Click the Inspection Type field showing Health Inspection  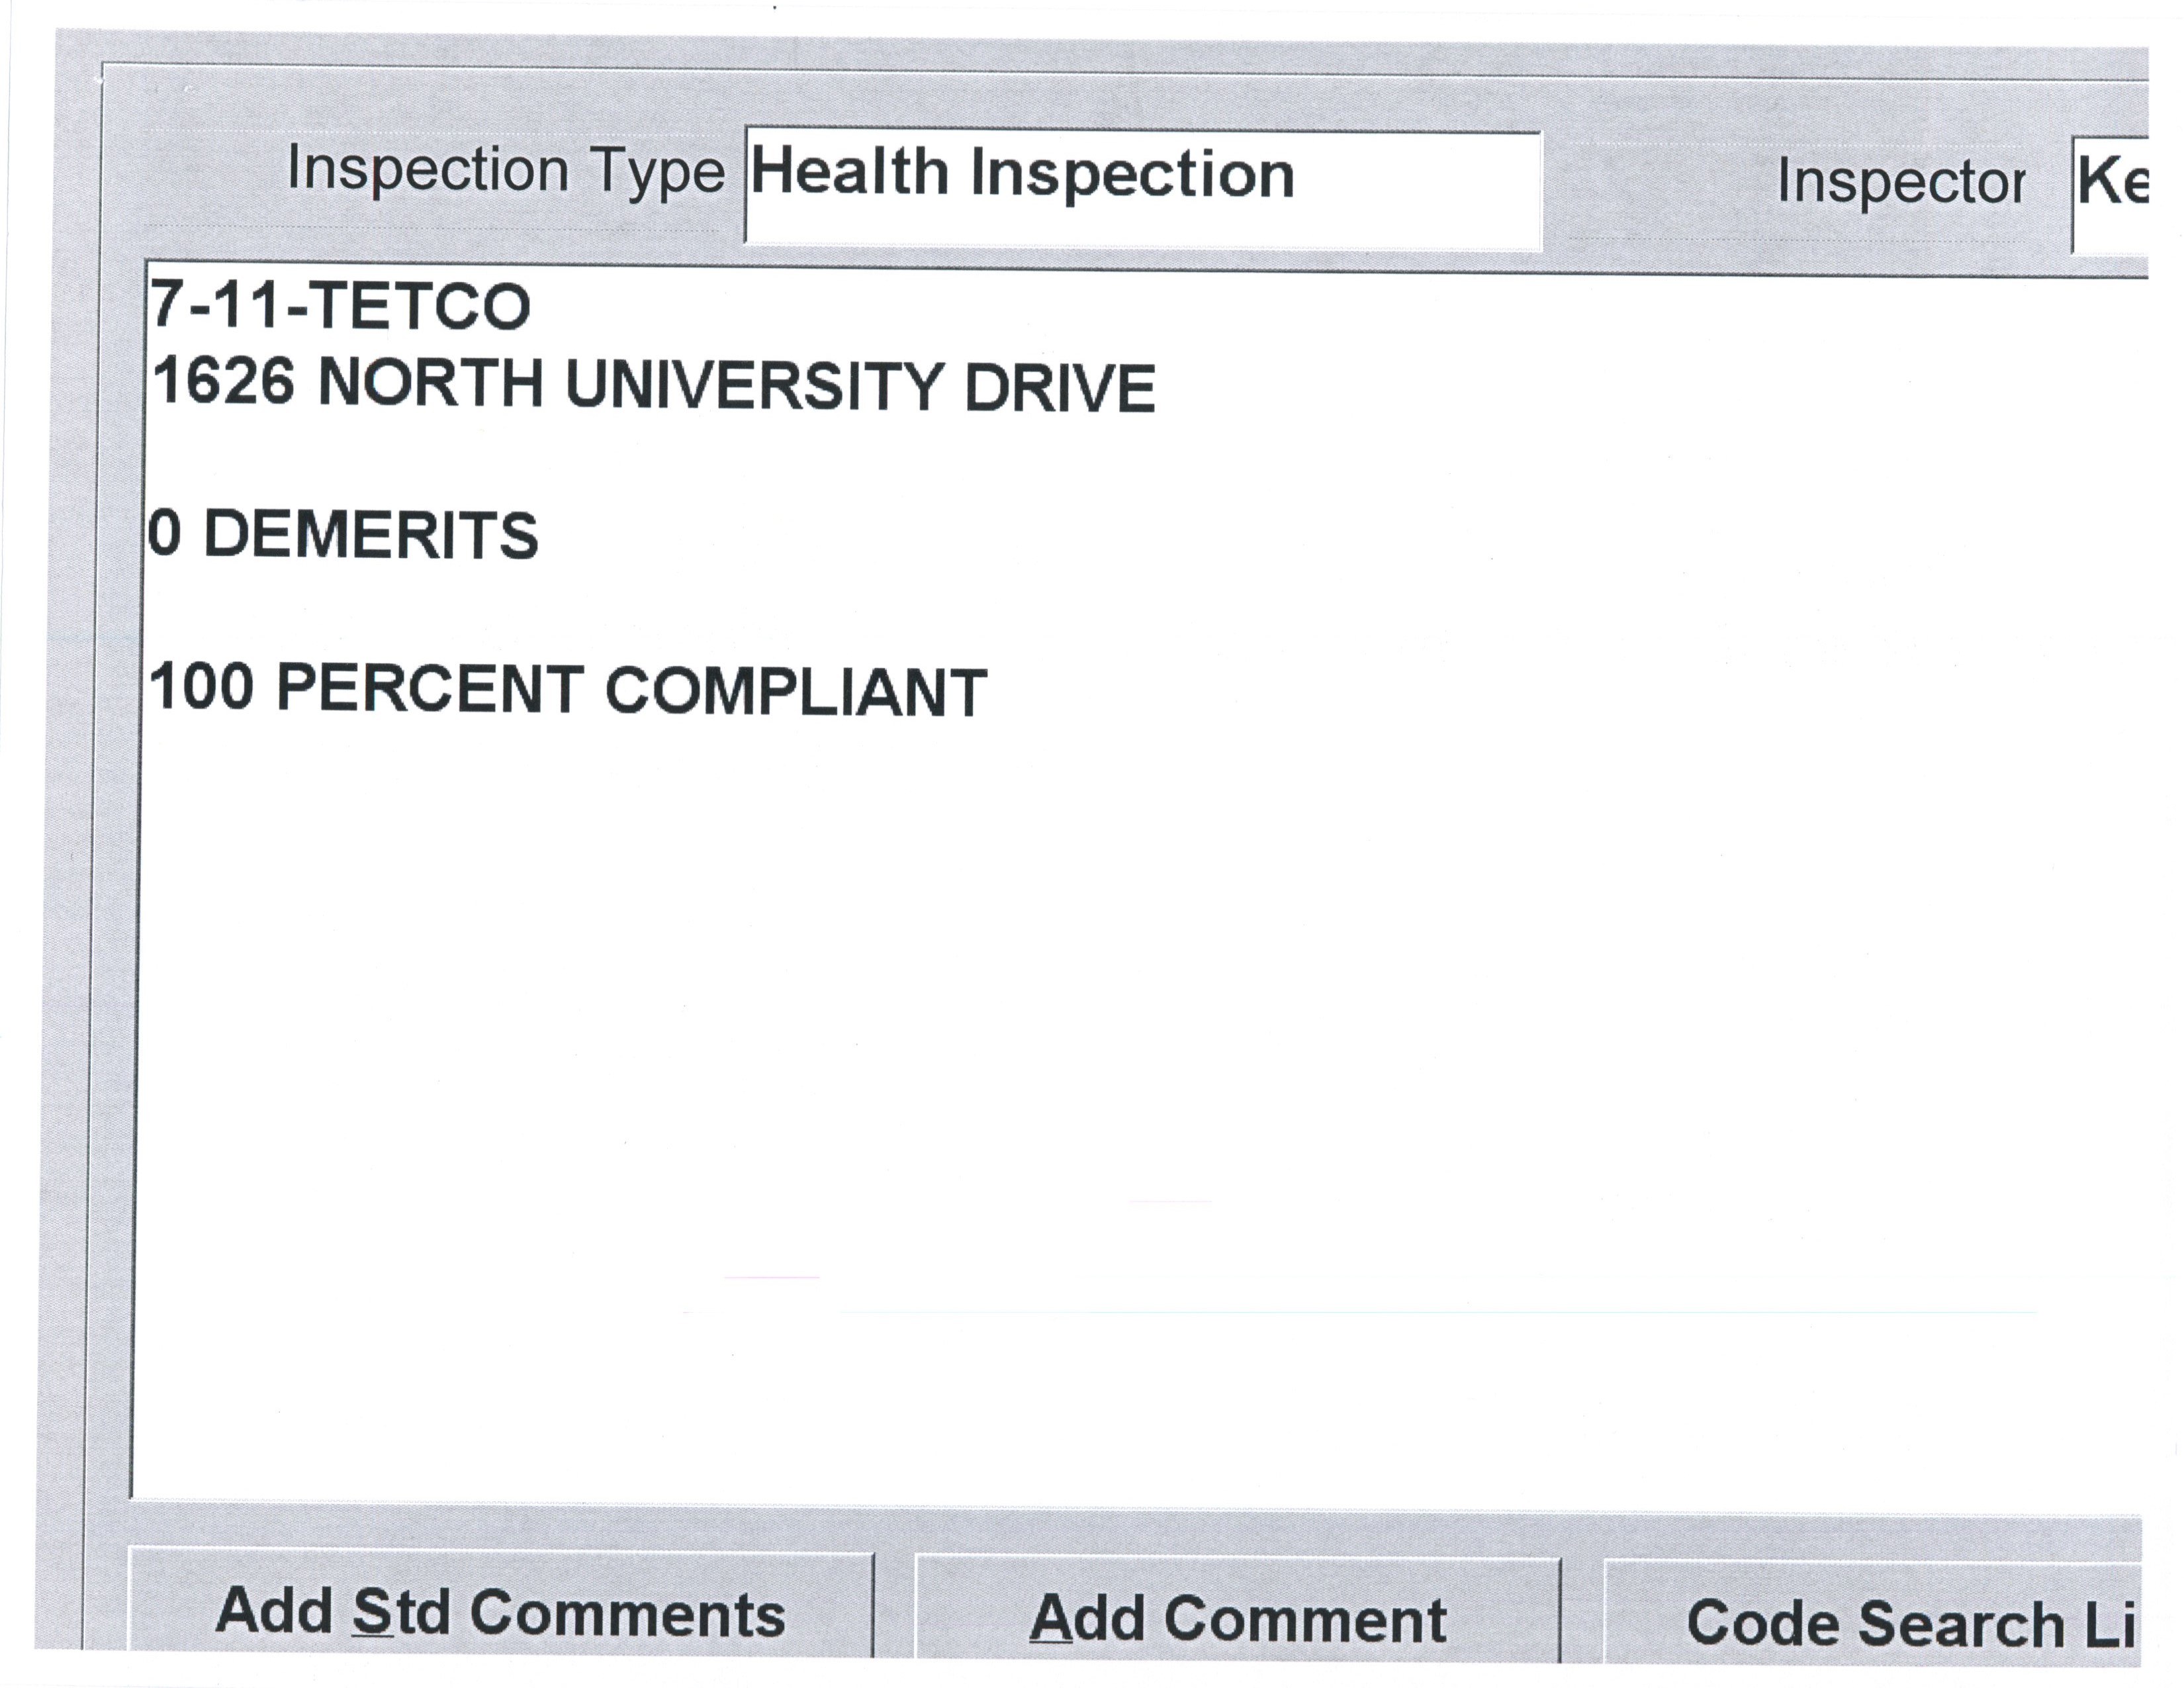(1142, 188)
